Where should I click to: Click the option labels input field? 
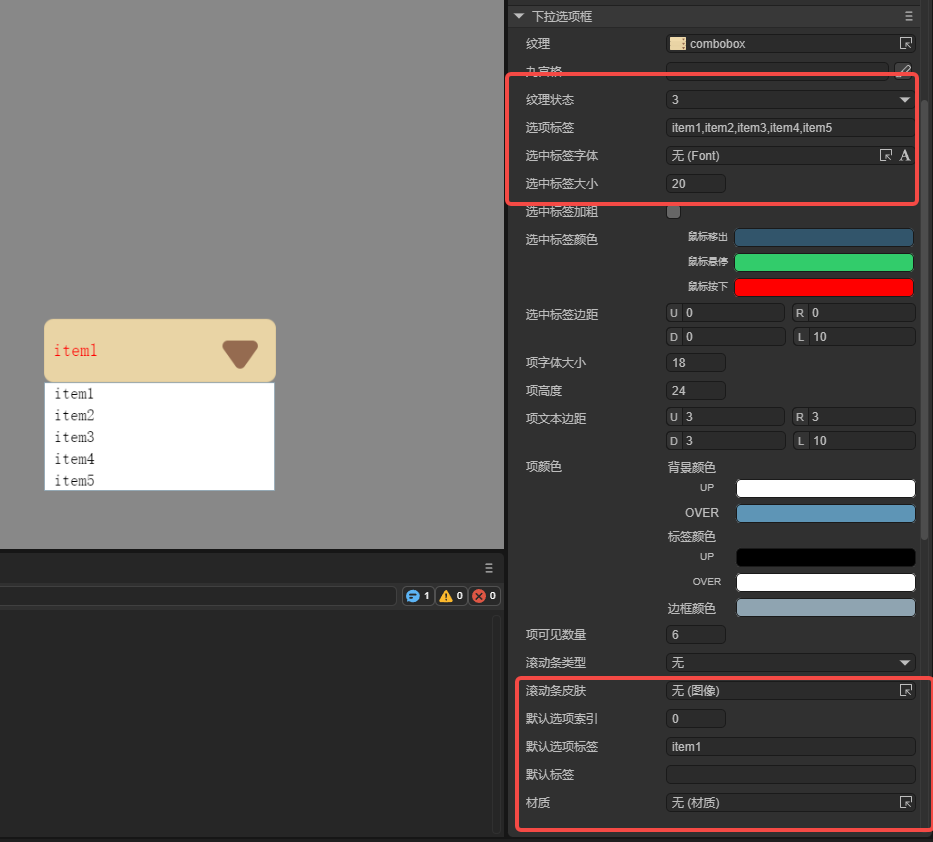click(x=790, y=128)
